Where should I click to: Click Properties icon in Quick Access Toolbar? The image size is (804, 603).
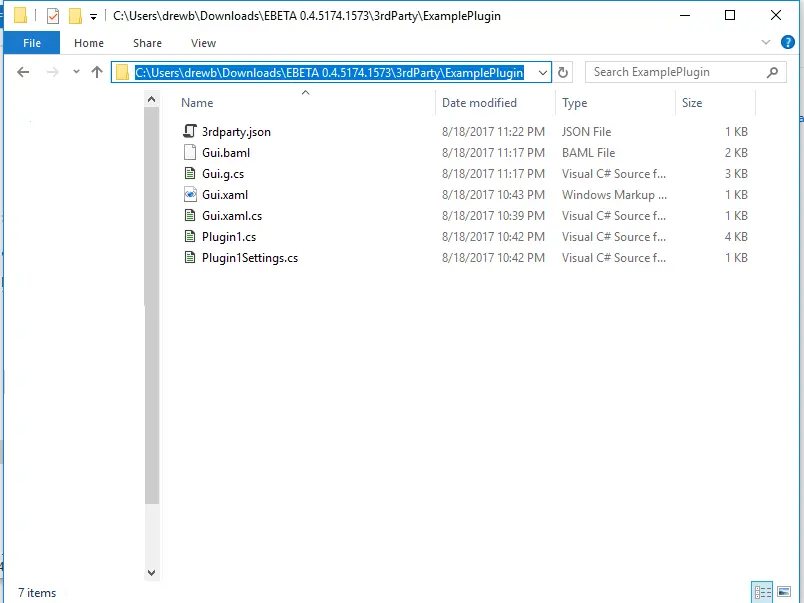click(53, 16)
